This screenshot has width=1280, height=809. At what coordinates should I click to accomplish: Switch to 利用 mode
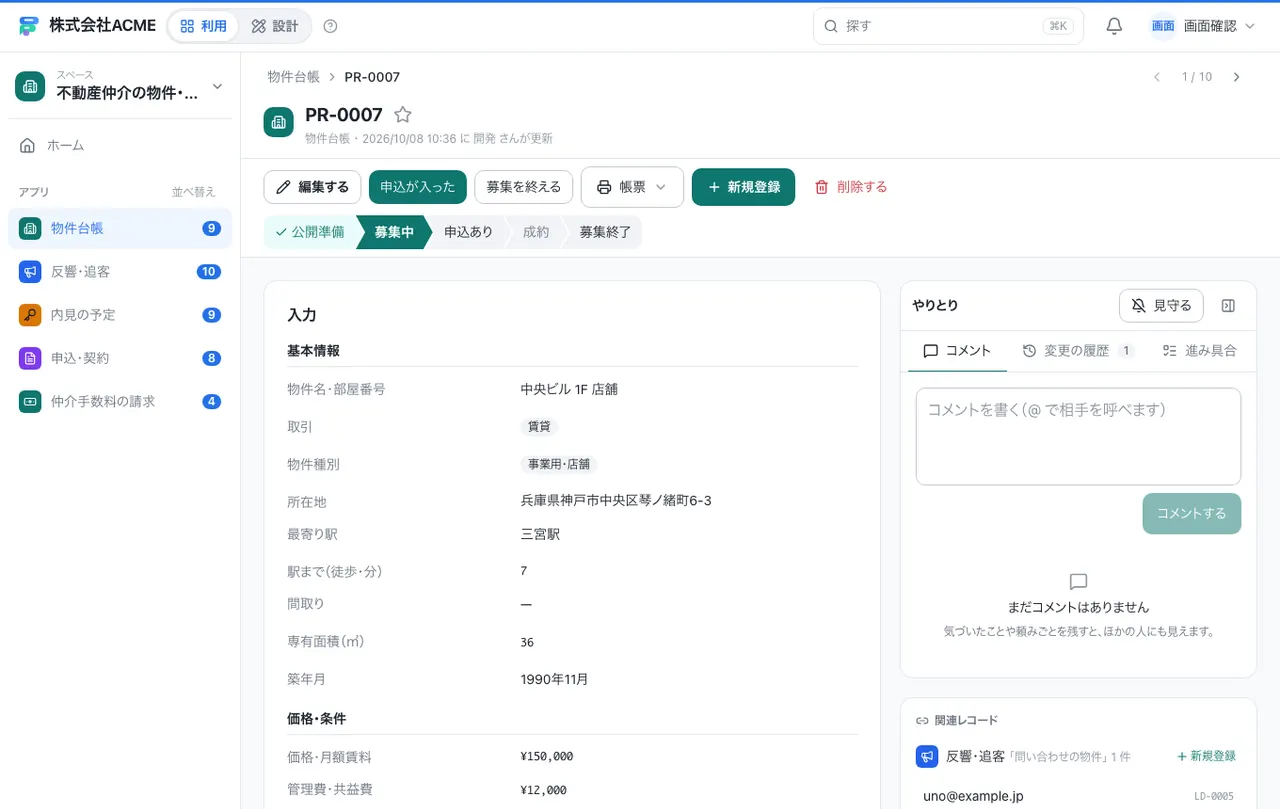(x=204, y=26)
